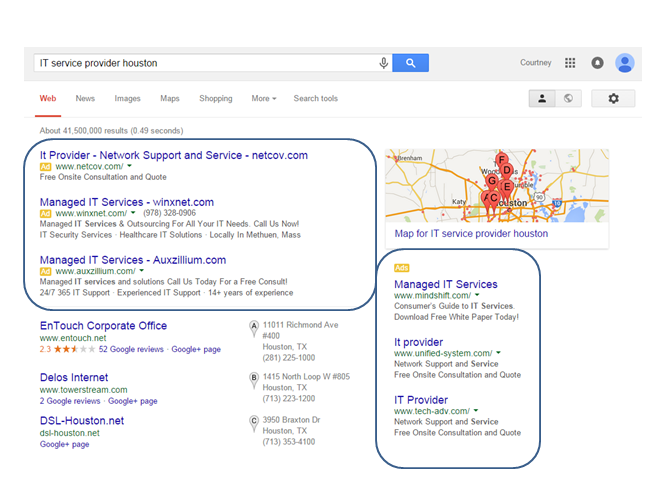The height and width of the screenshot is (493, 668).
Task: Expand dropdown arrow next to www.winxnet.com
Action: point(133,213)
